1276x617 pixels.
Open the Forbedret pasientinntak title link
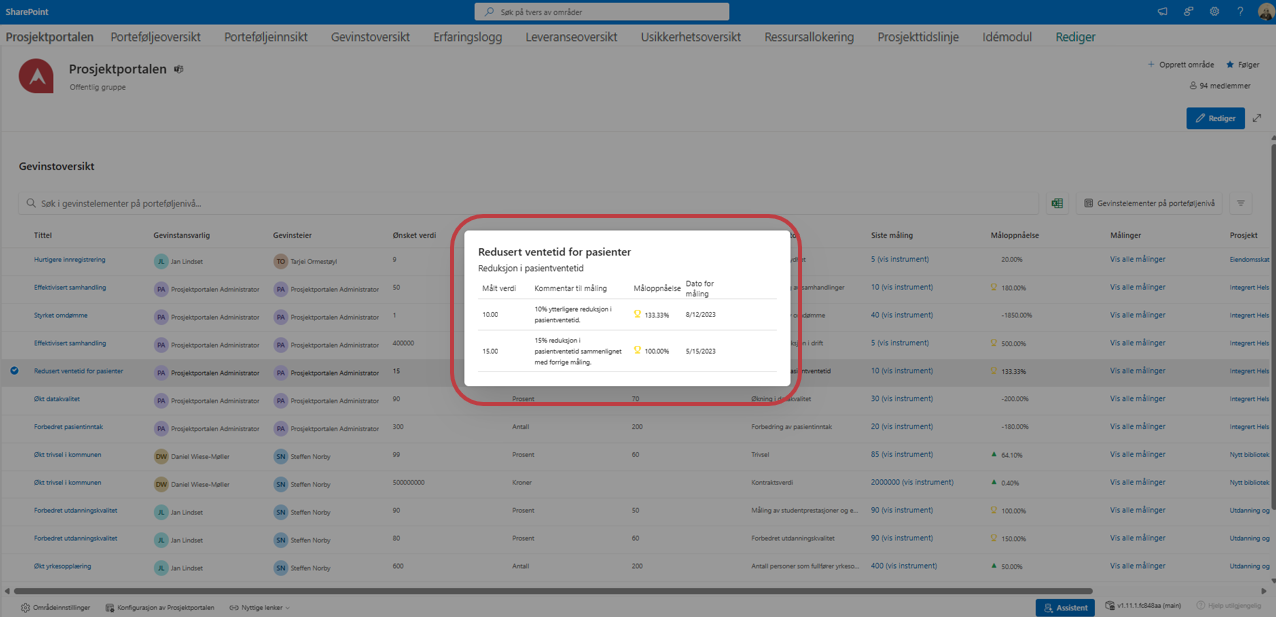(68, 427)
